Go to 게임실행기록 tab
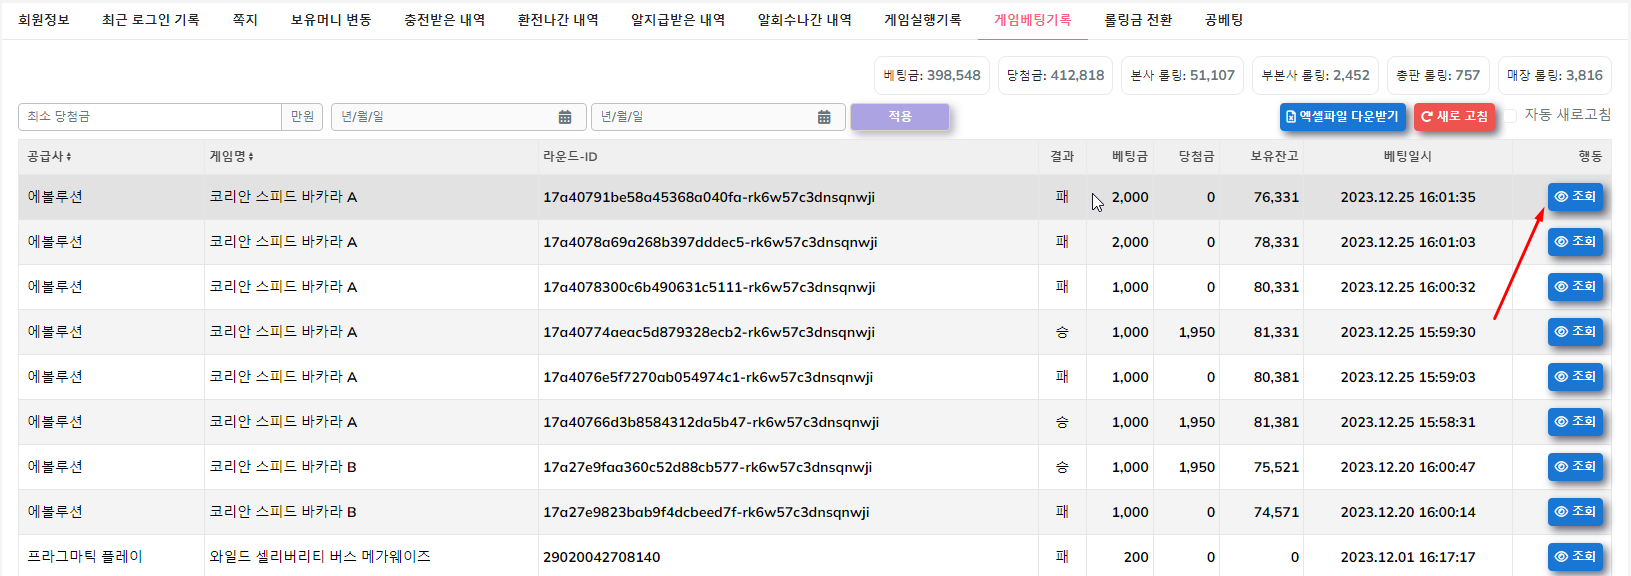The width and height of the screenshot is (1631, 576). coord(922,20)
